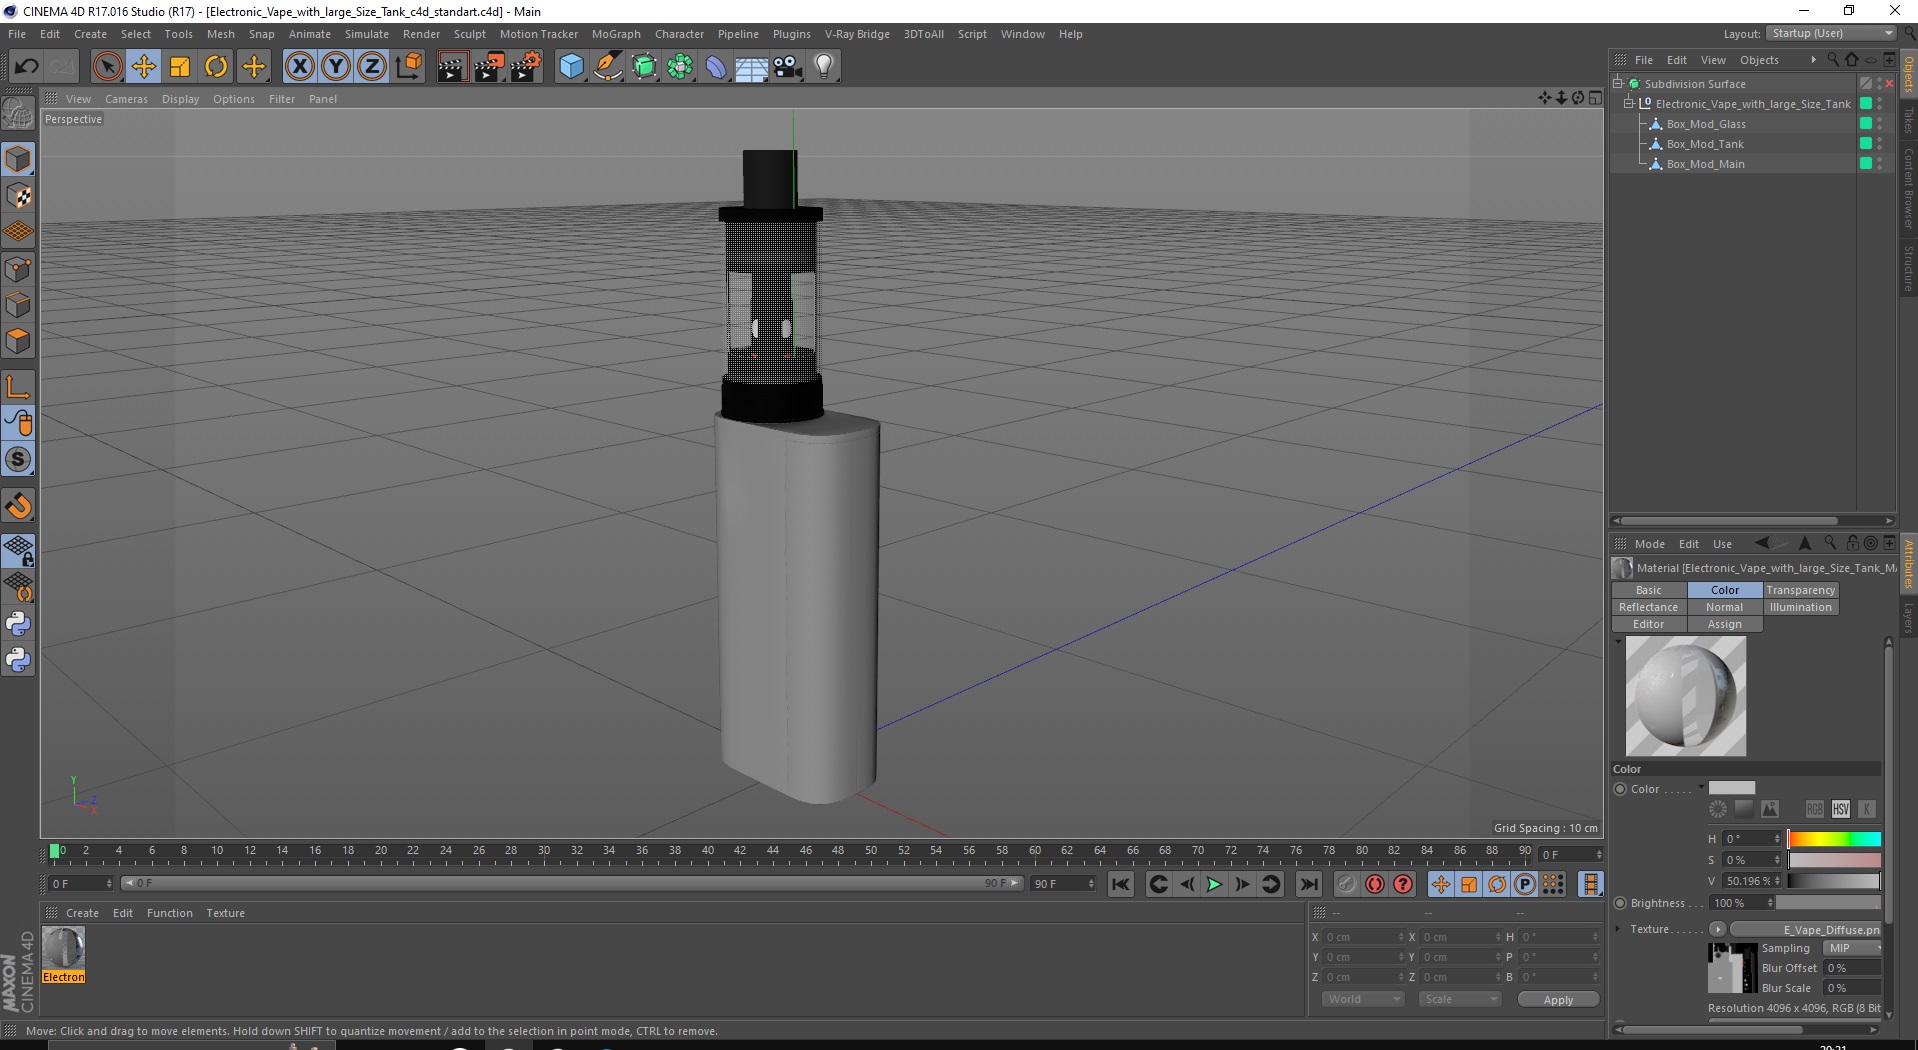Open the Sampling MIP dropdown
This screenshot has height=1050, width=1918.
tap(1852, 948)
